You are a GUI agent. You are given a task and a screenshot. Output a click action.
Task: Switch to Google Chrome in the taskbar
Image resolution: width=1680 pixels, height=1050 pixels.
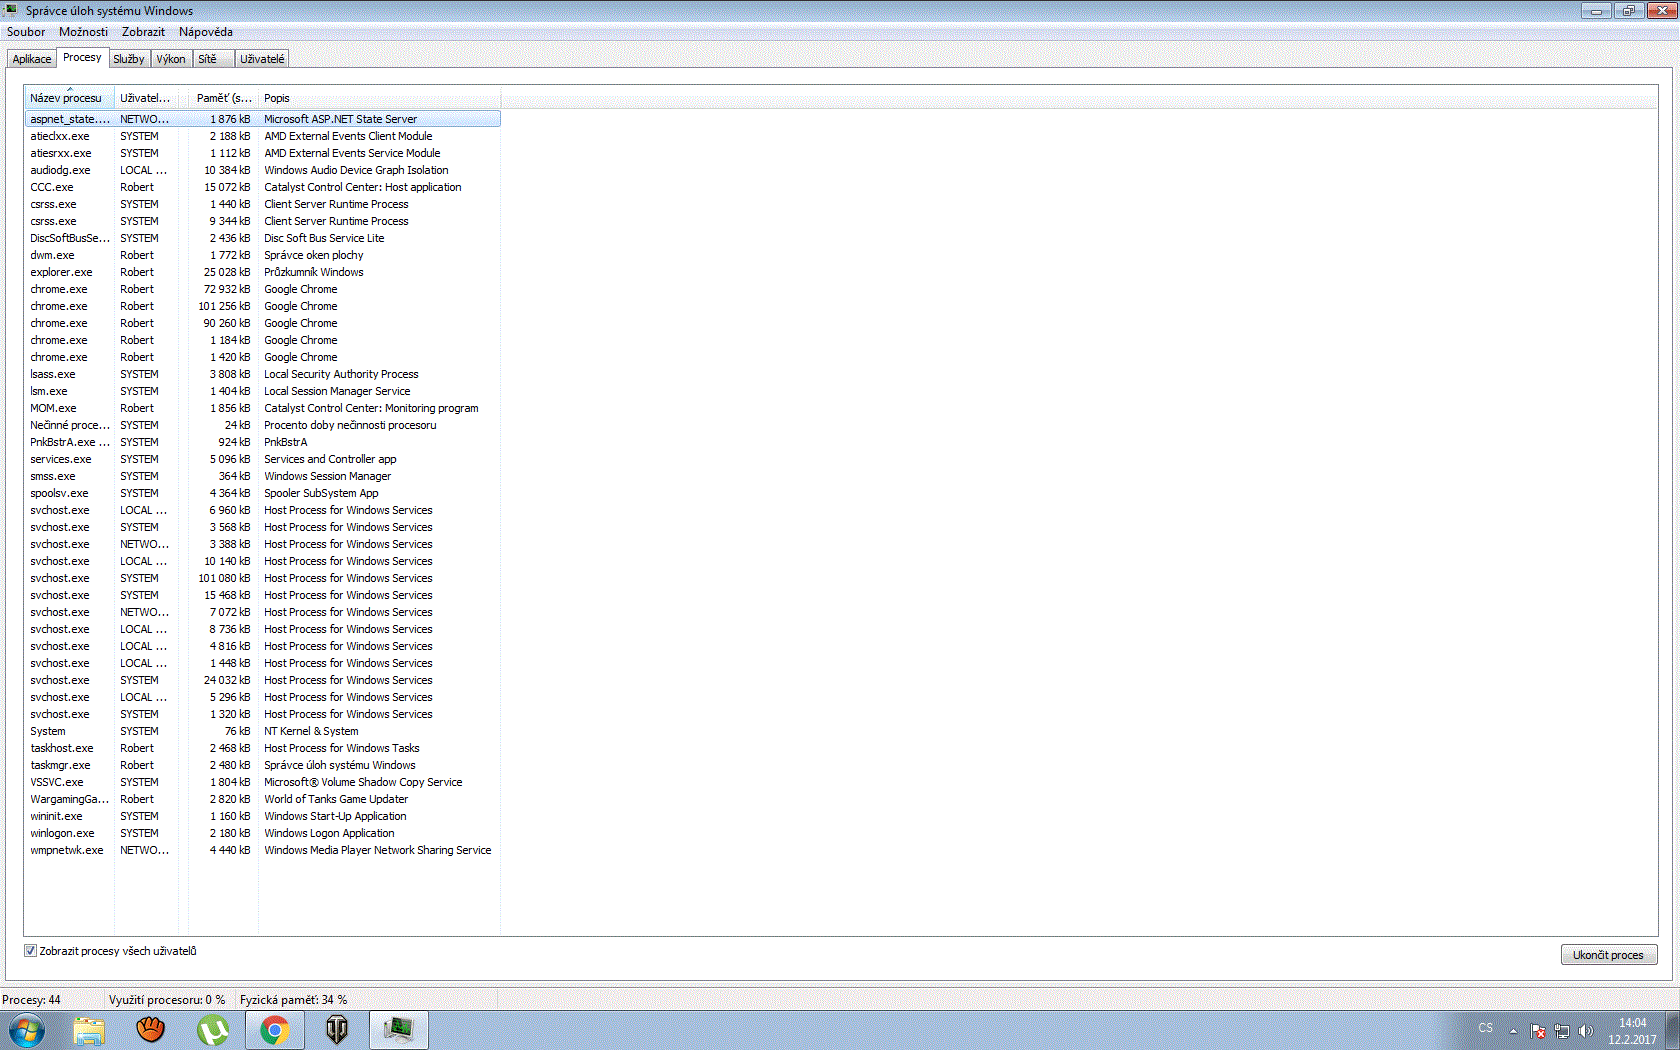275,1030
